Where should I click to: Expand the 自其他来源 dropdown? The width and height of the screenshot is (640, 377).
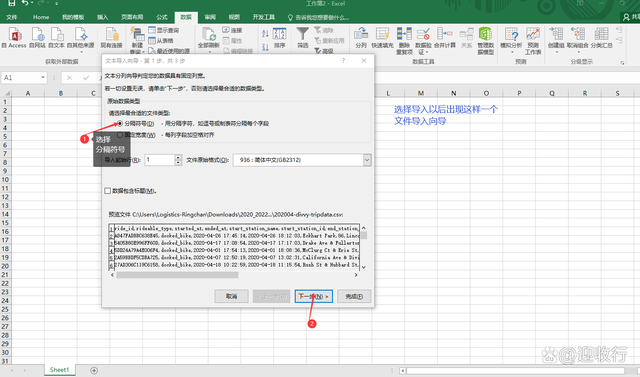click(81, 52)
